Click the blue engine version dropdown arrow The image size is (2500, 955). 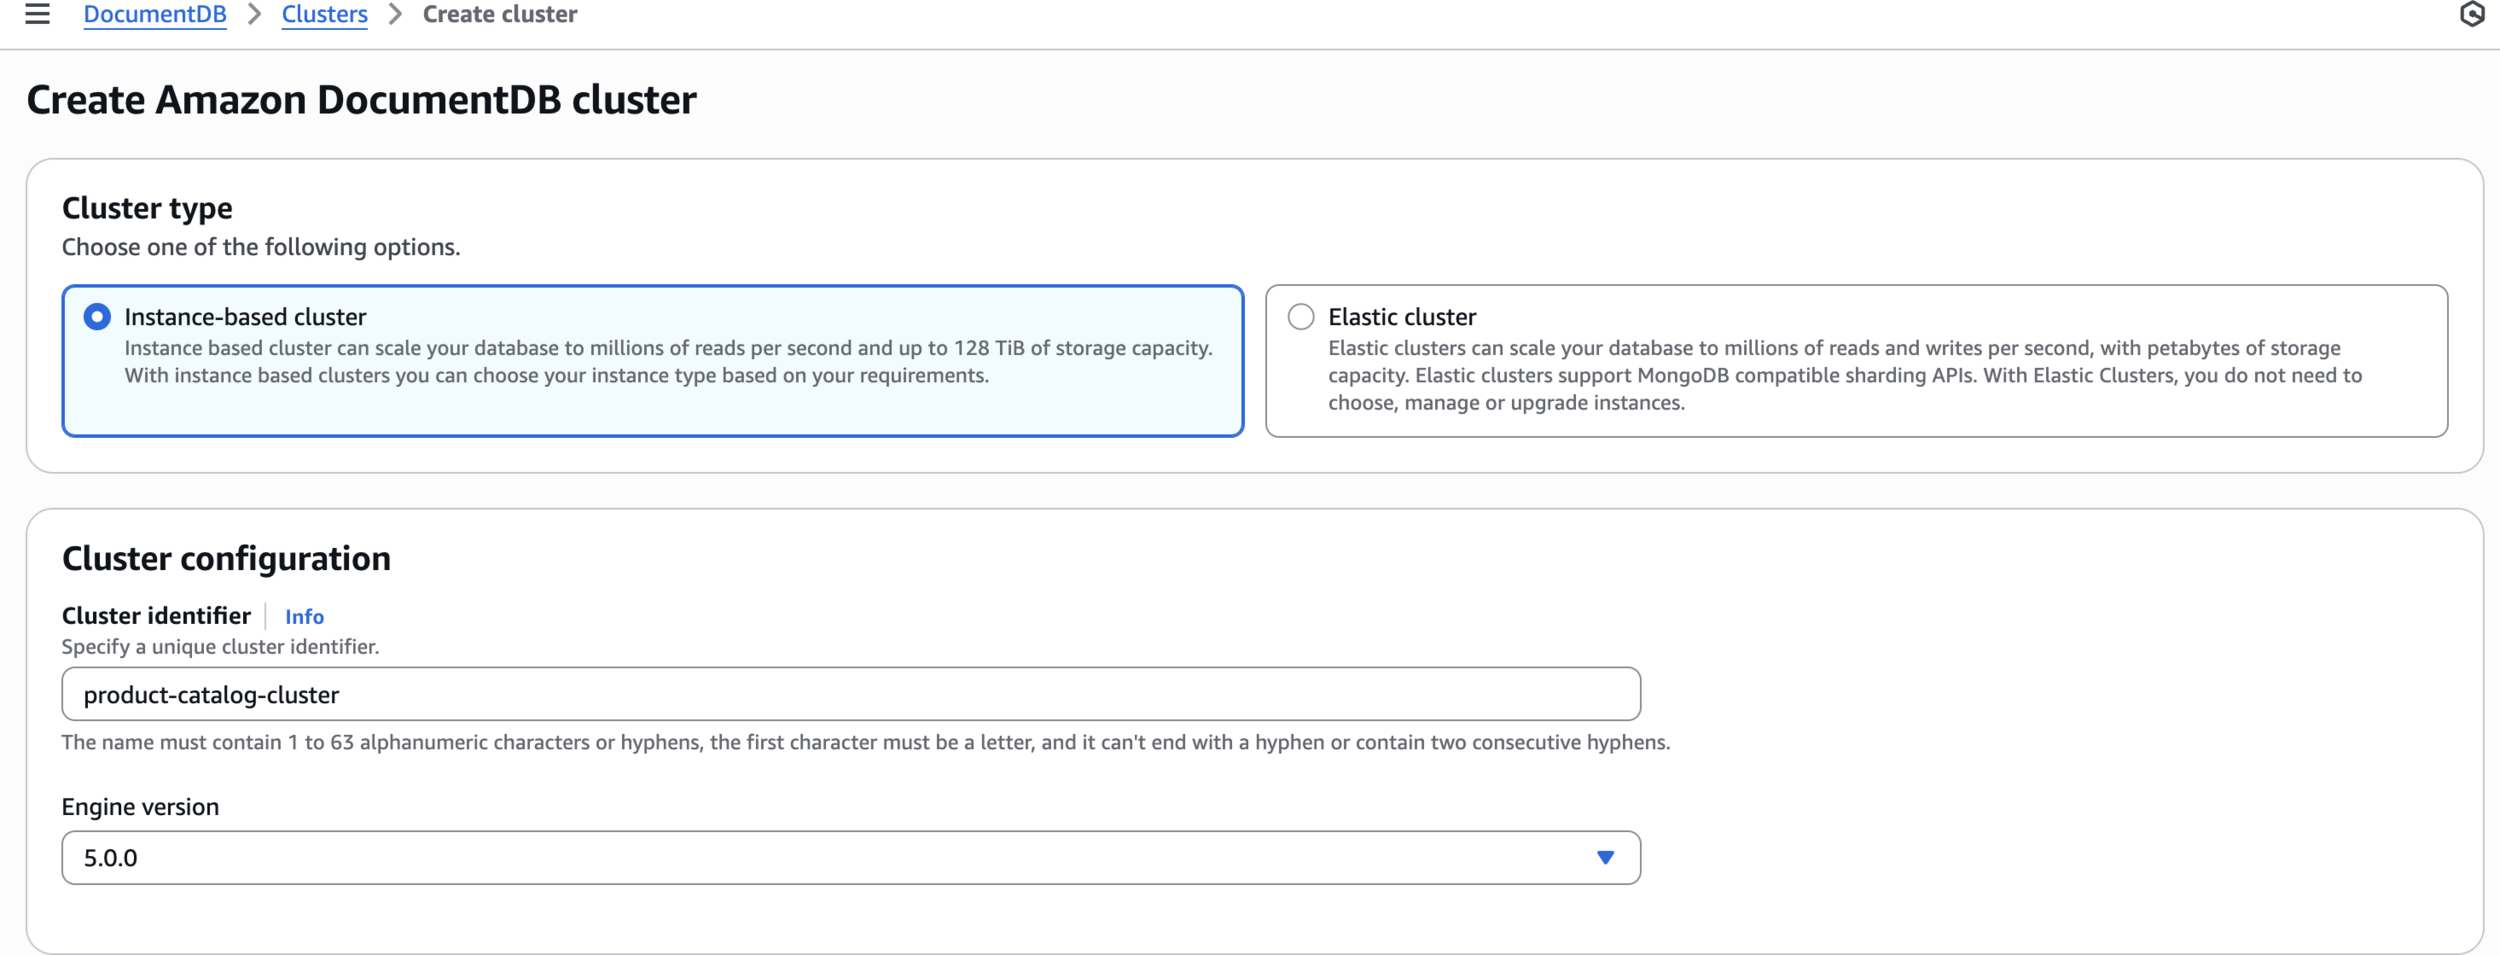point(1605,858)
